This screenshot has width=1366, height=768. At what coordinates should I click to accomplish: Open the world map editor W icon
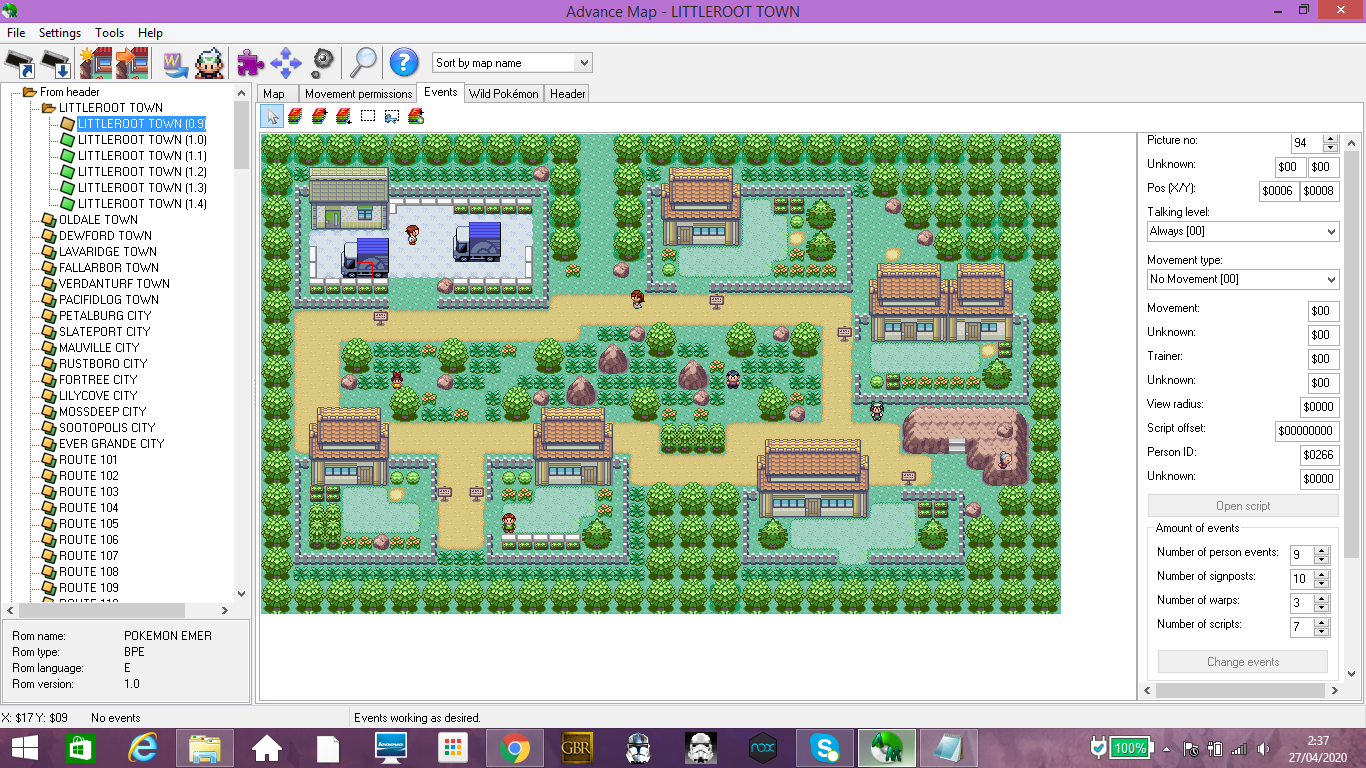click(175, 63)
